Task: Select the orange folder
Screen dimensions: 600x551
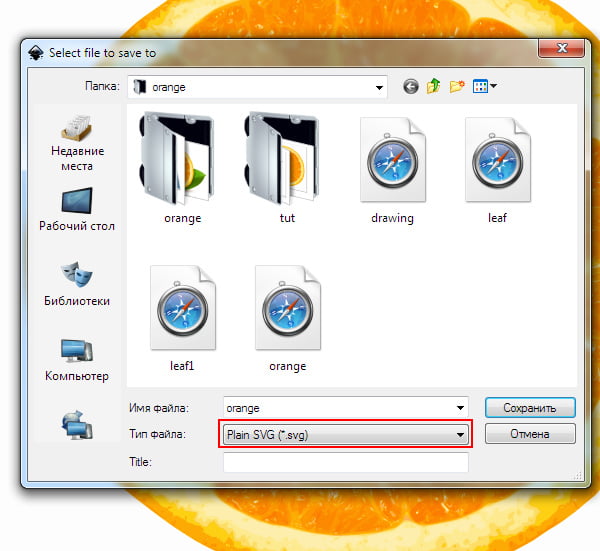Action: [176, 168]
